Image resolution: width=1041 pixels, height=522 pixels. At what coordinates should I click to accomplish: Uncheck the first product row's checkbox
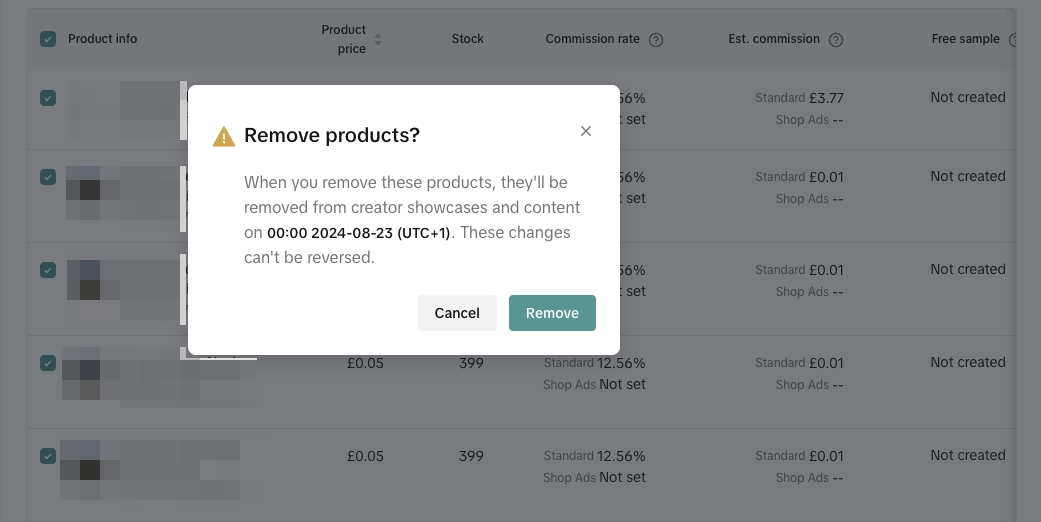click(48, 98)
